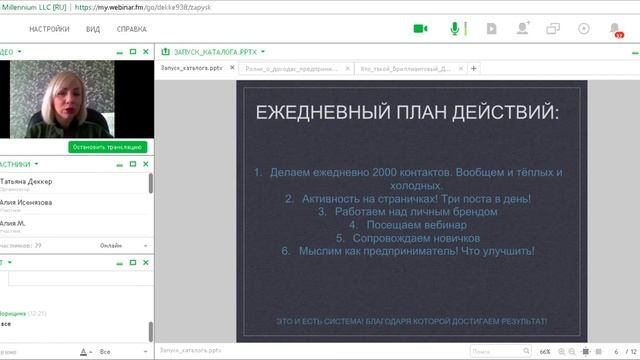
Task: Open the notifications bell icon
Action: (x=615, y=29)
